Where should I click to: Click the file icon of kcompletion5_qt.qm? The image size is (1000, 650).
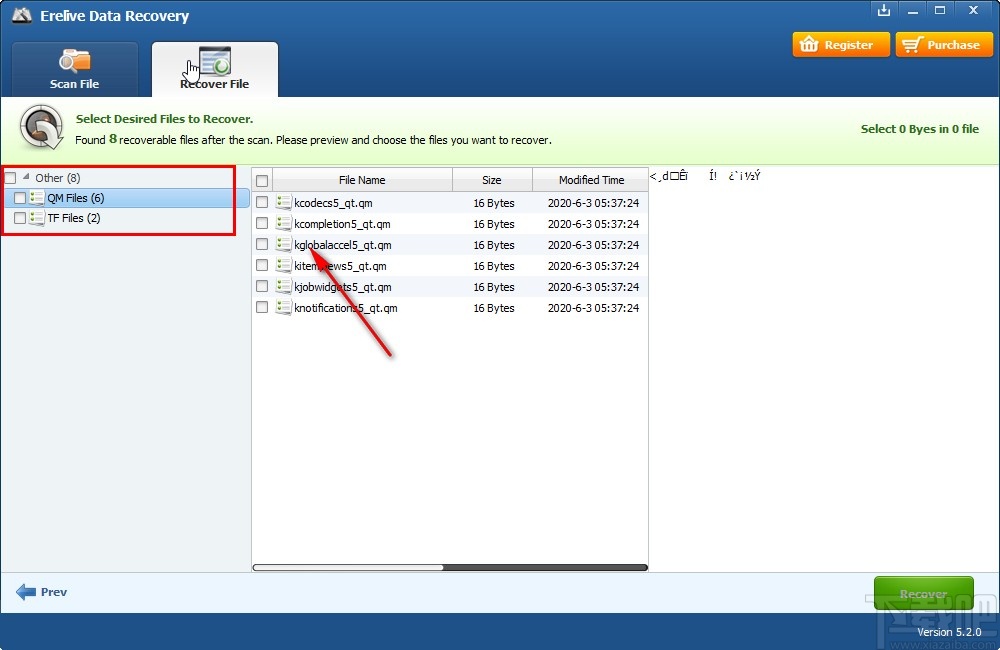(x=284, y=223)
